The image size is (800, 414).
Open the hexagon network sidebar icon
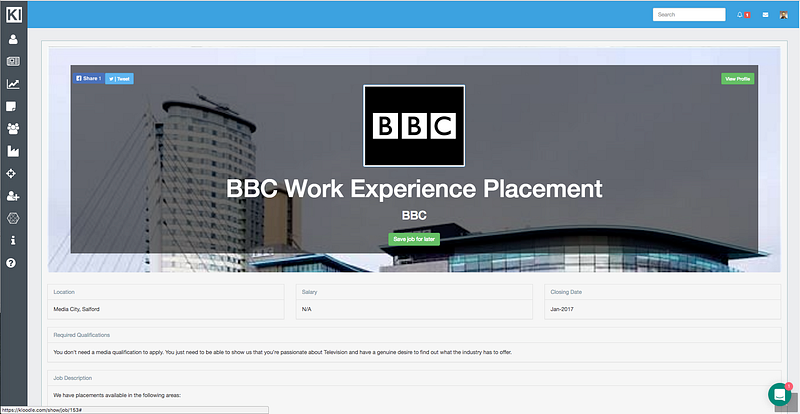[x=13, y=218]
